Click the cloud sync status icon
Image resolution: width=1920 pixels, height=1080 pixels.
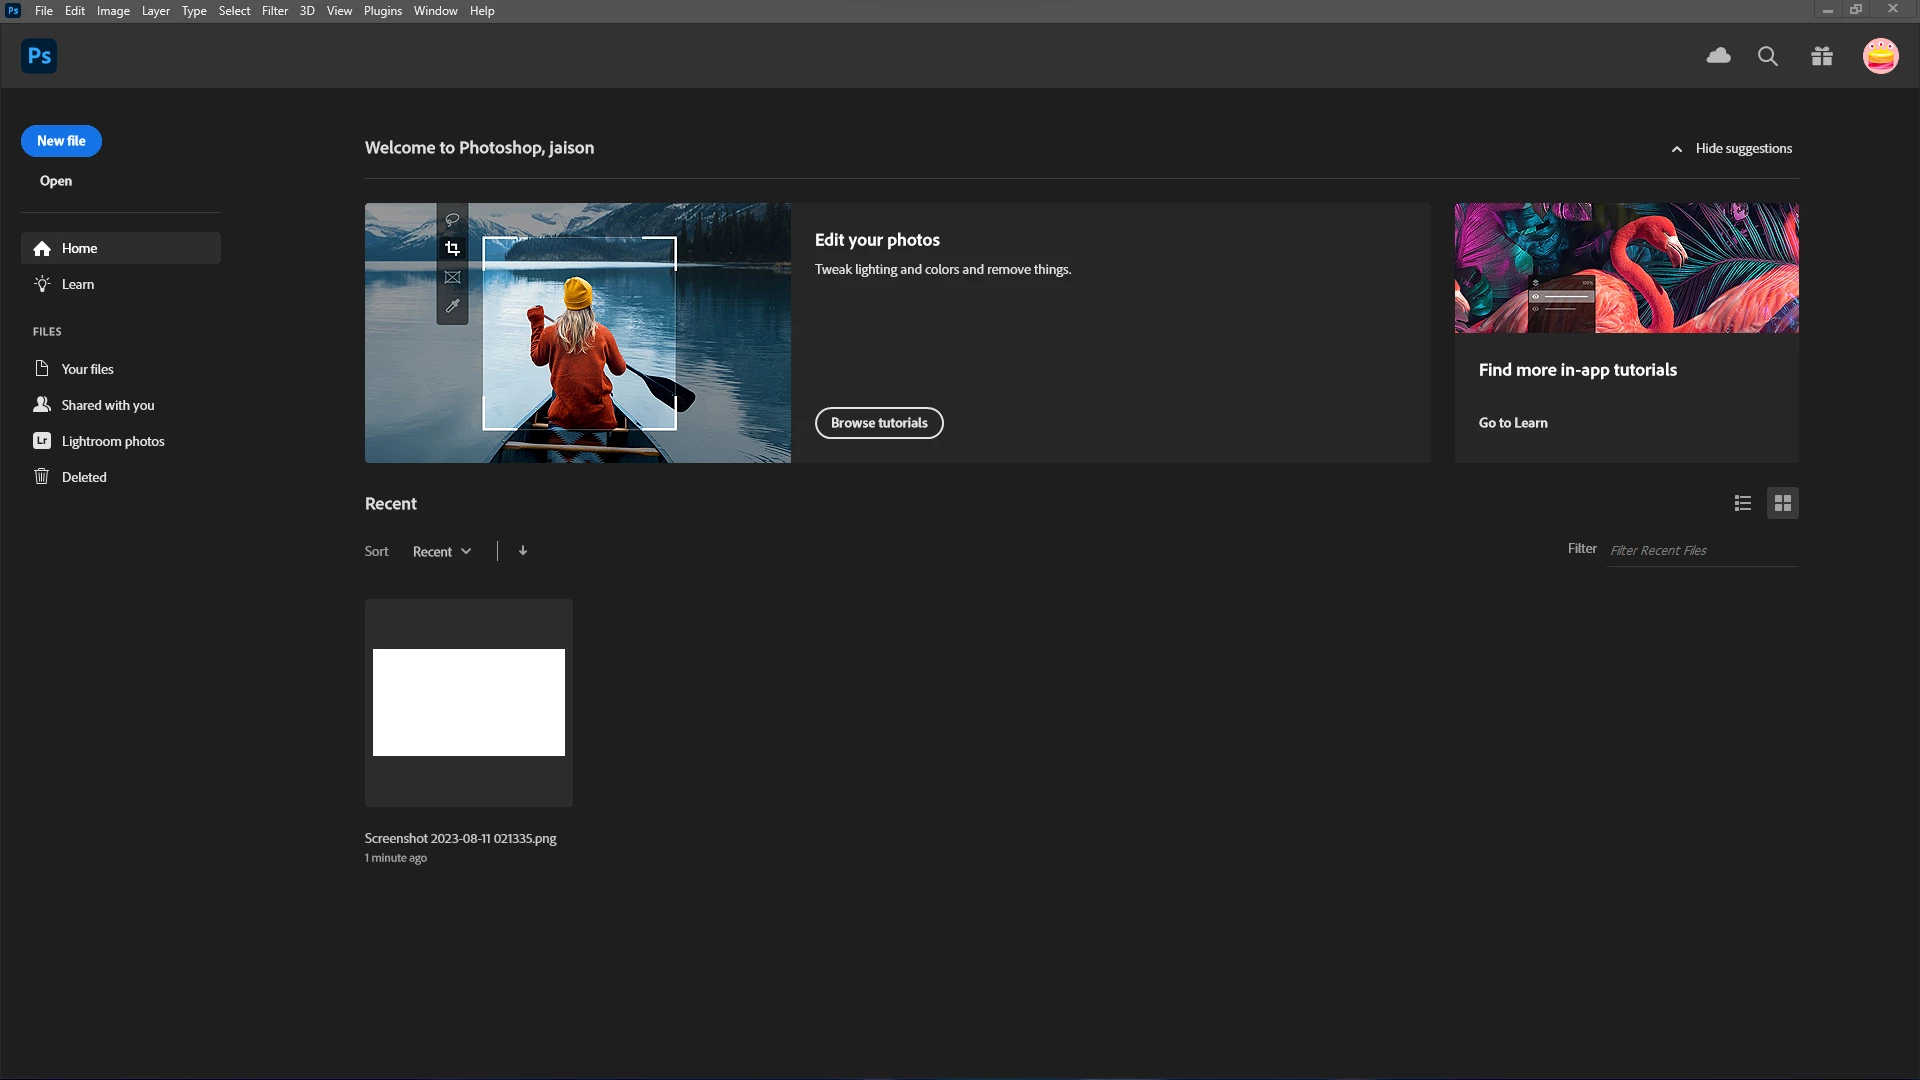pos(1718,56)
